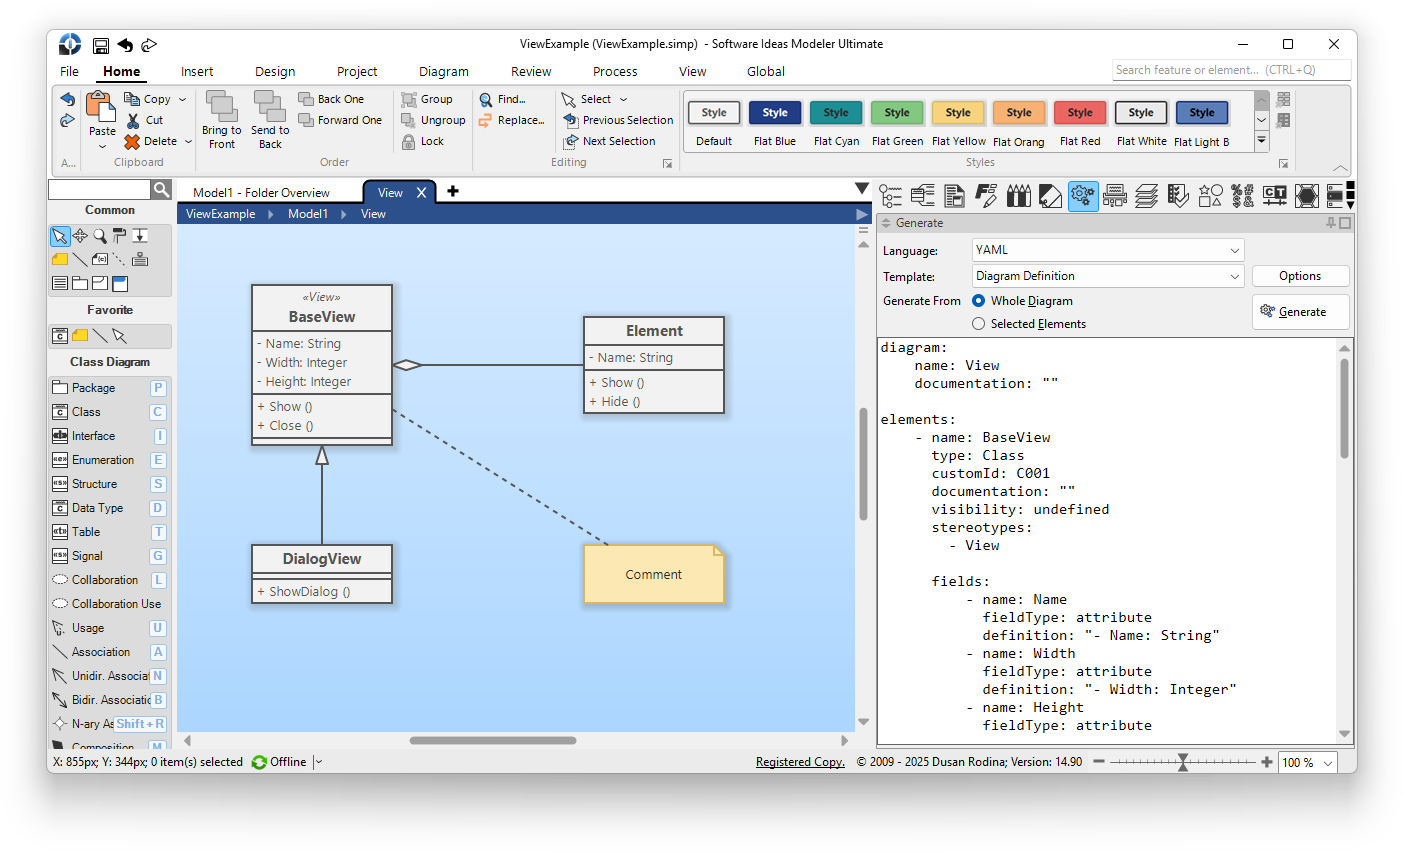The width and height of the screenshot is (1403, 853).
Task: Add a new tab with plus button
Action: tap(453, 191)
